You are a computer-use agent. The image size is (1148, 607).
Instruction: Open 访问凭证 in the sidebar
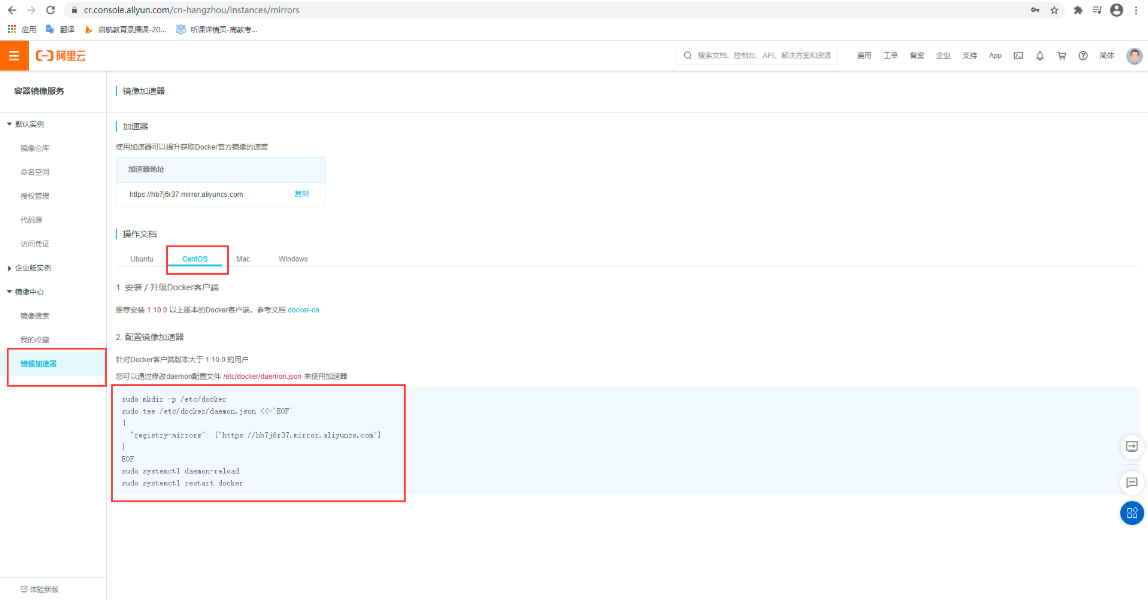coord(35,244)
